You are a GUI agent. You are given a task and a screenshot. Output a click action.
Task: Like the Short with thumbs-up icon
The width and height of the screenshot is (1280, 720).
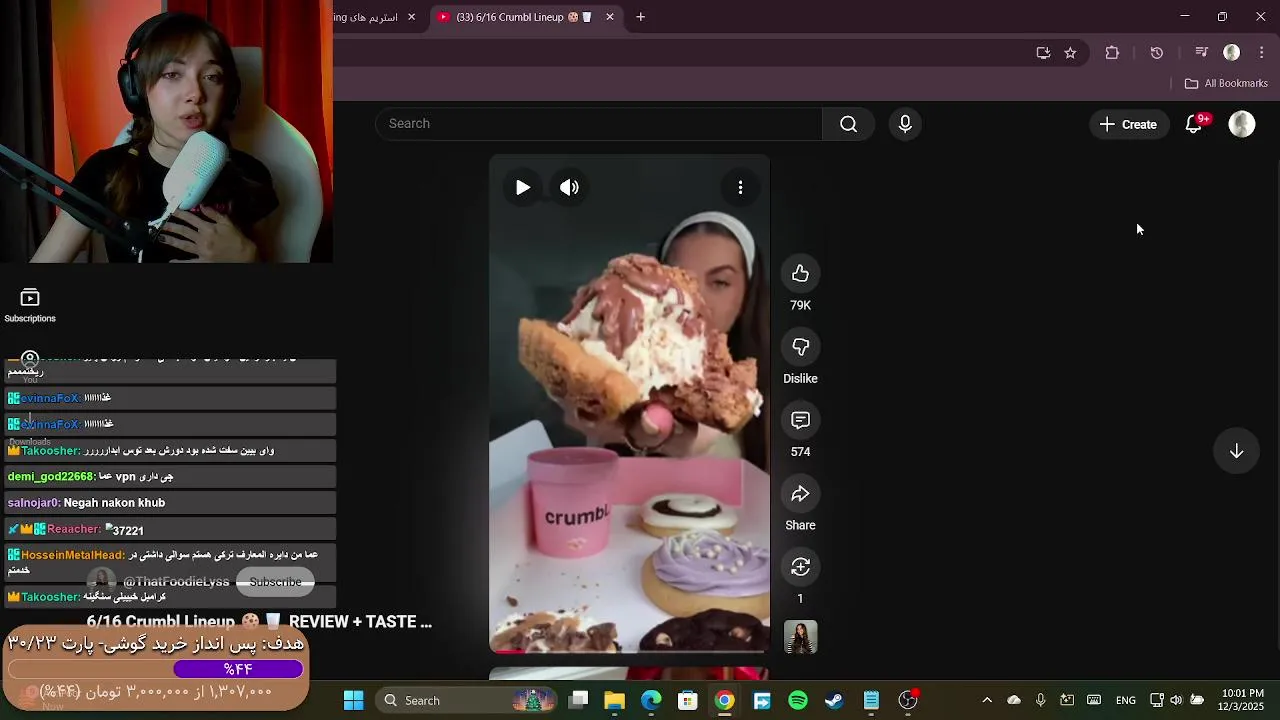[800, 273]
